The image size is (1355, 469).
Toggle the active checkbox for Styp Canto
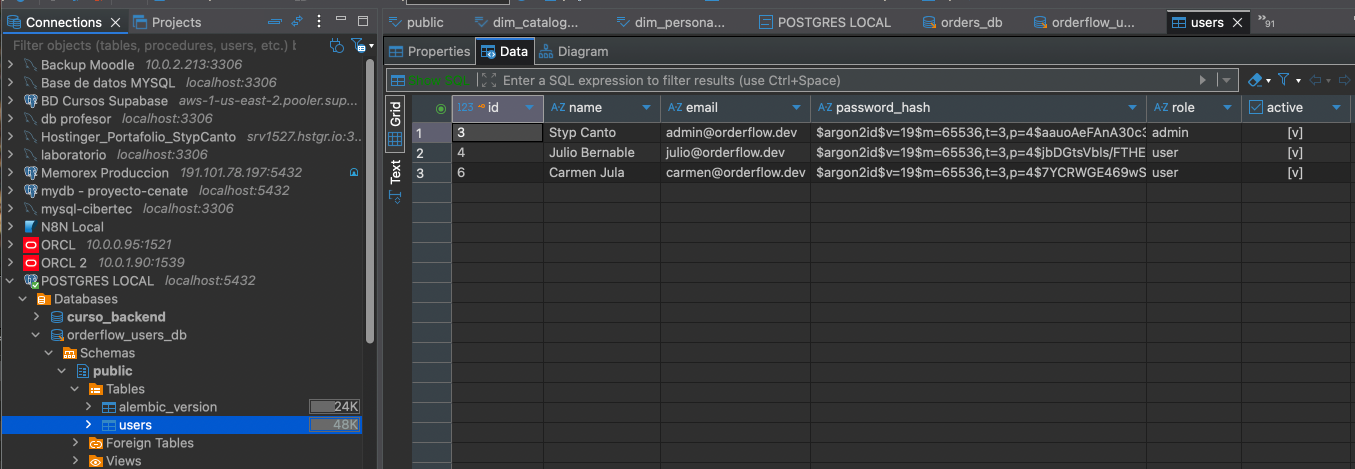click(1295, 132)
